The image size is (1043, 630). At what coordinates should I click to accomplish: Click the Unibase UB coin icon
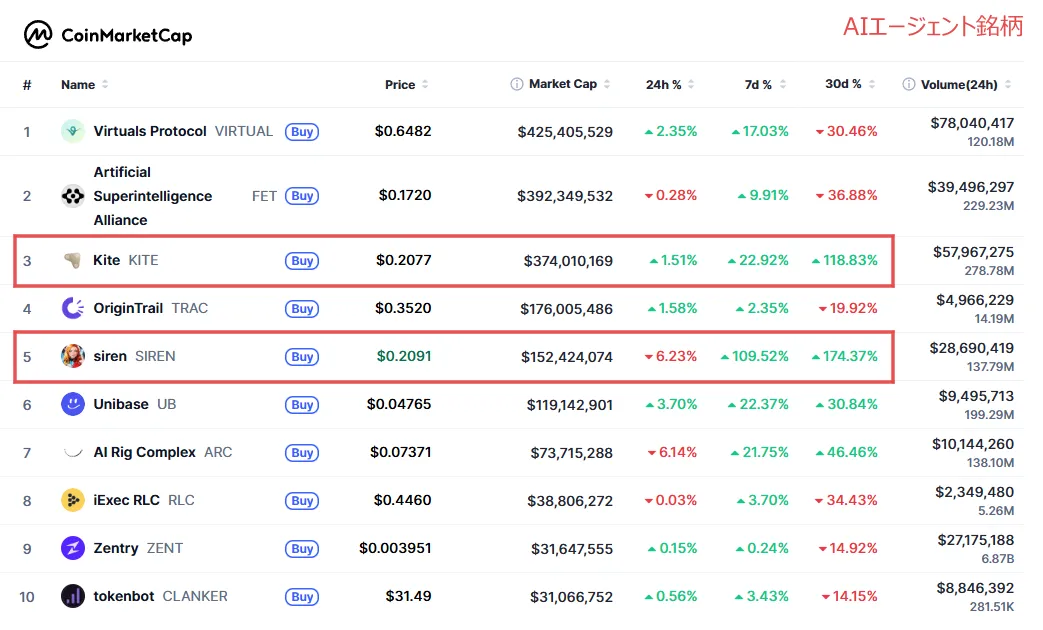(72, 404)
